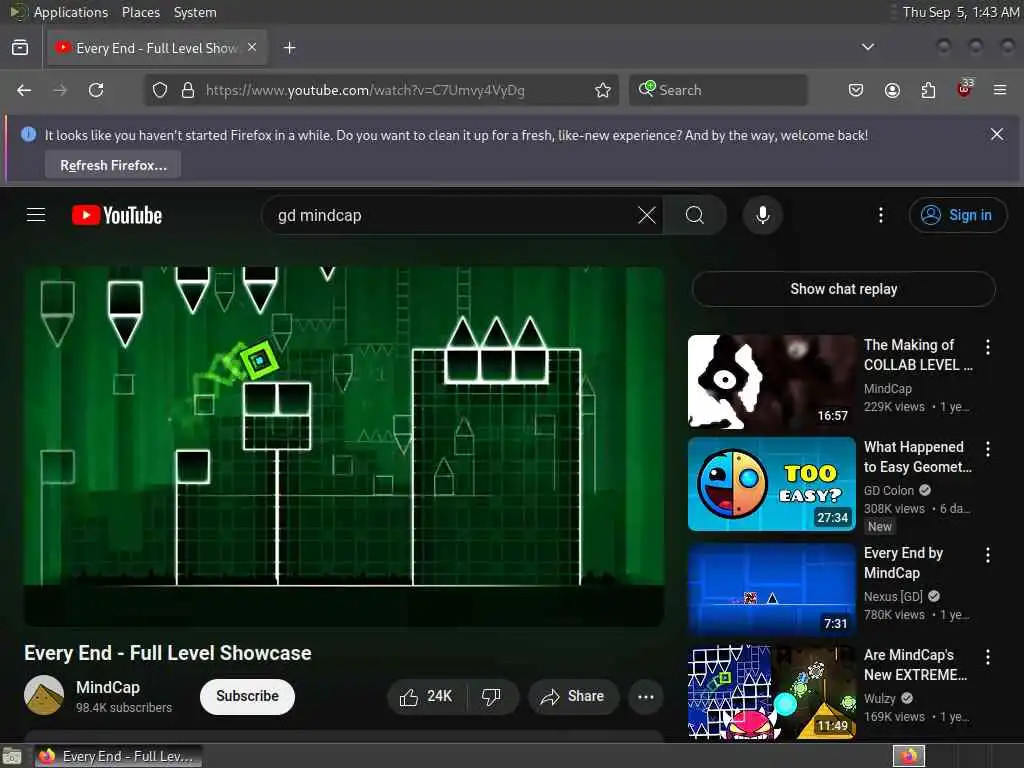The image size is (1024, 768).
Task: Open Firefox account icon
Action: (892, 90)
